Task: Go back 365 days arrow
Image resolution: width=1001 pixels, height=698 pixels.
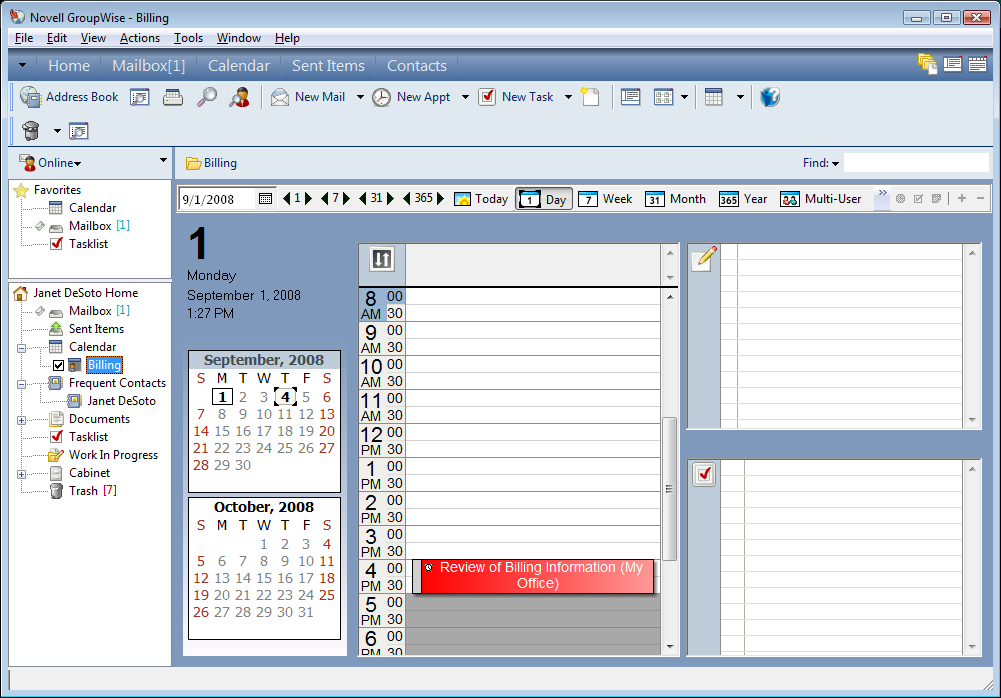Action: (x=407, y=199)
